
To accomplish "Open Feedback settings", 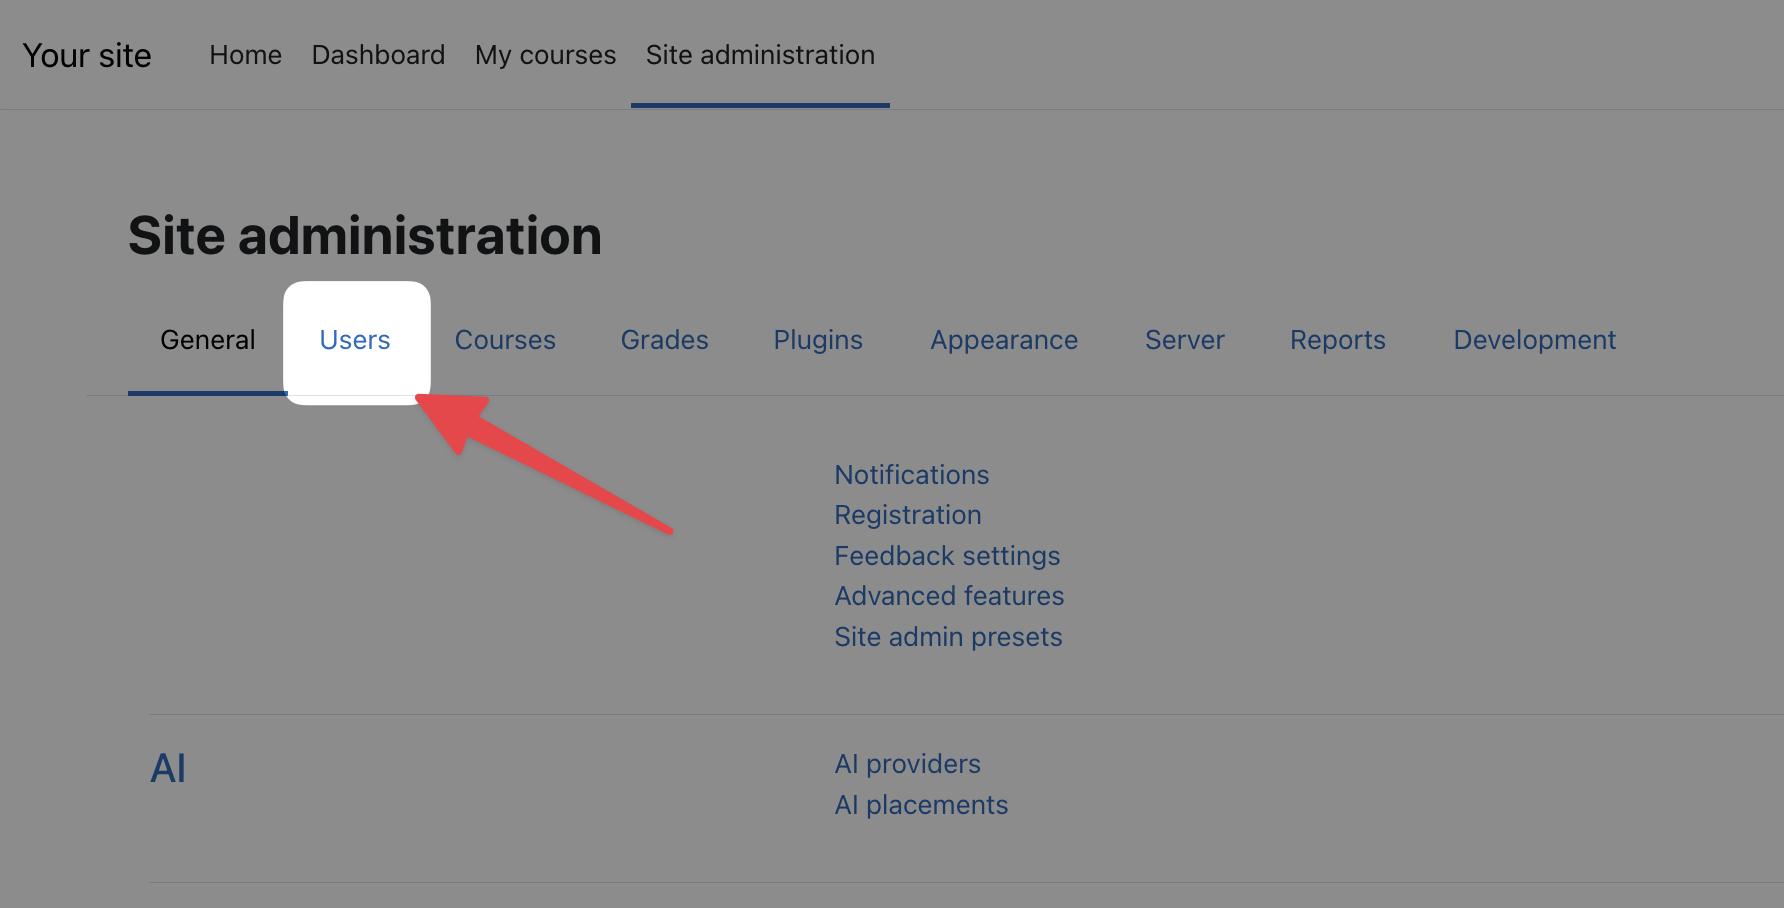I will pos(947,556).
